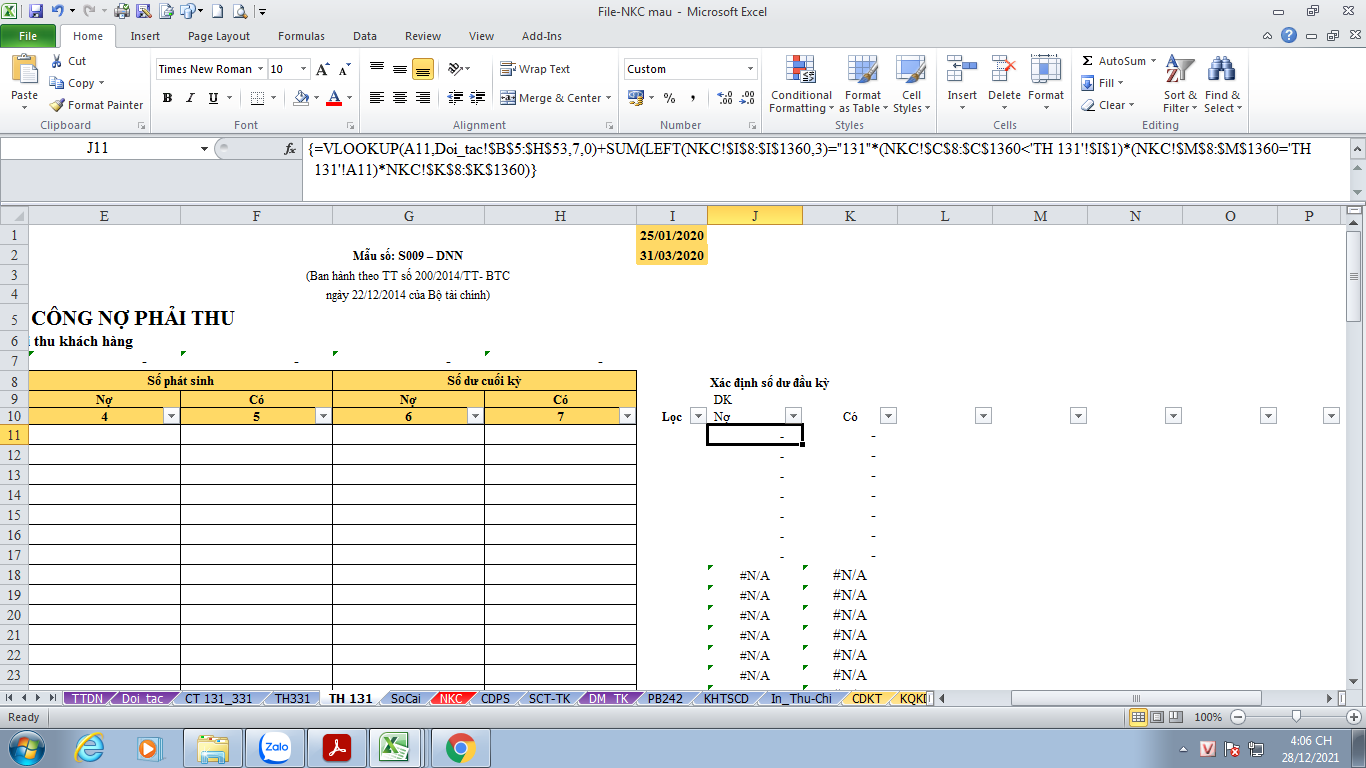
Task: Open the filter dropdown for column Lọc
Action: pyautogui.click(x=698, y=416)
